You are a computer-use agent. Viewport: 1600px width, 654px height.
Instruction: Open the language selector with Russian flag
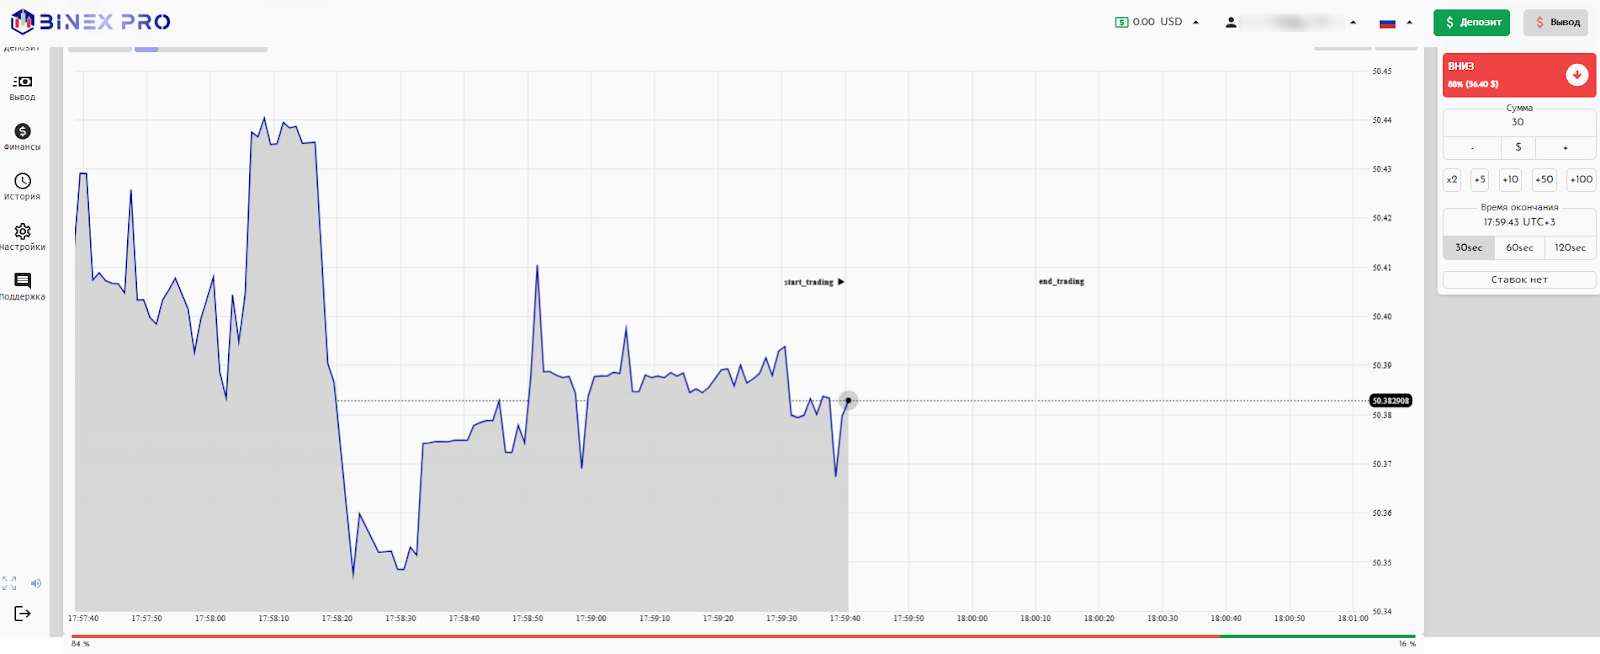(x=1395, y=22)
